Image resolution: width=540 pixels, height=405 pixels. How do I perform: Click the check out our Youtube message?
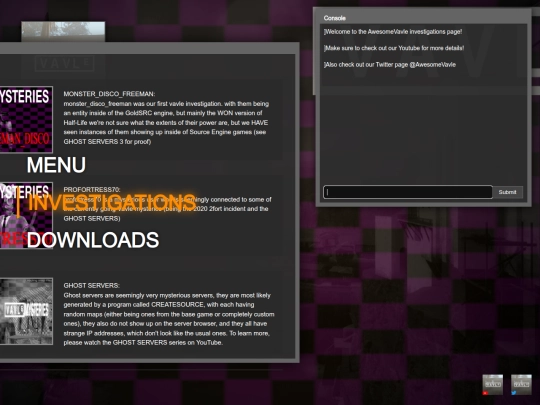point(394,48)
